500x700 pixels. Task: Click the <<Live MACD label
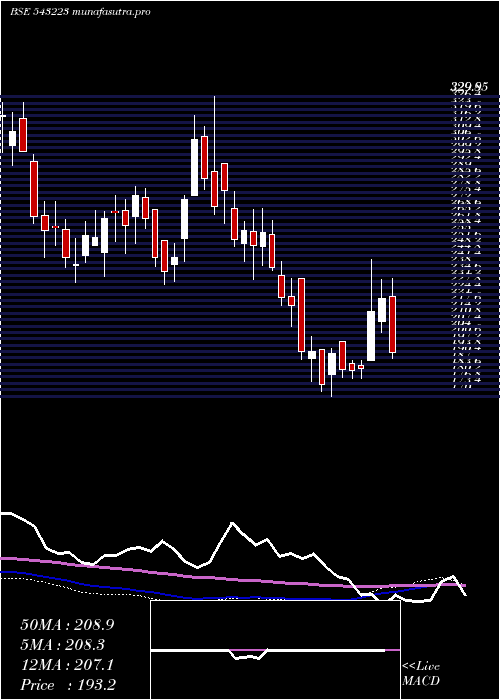[421, 674]
